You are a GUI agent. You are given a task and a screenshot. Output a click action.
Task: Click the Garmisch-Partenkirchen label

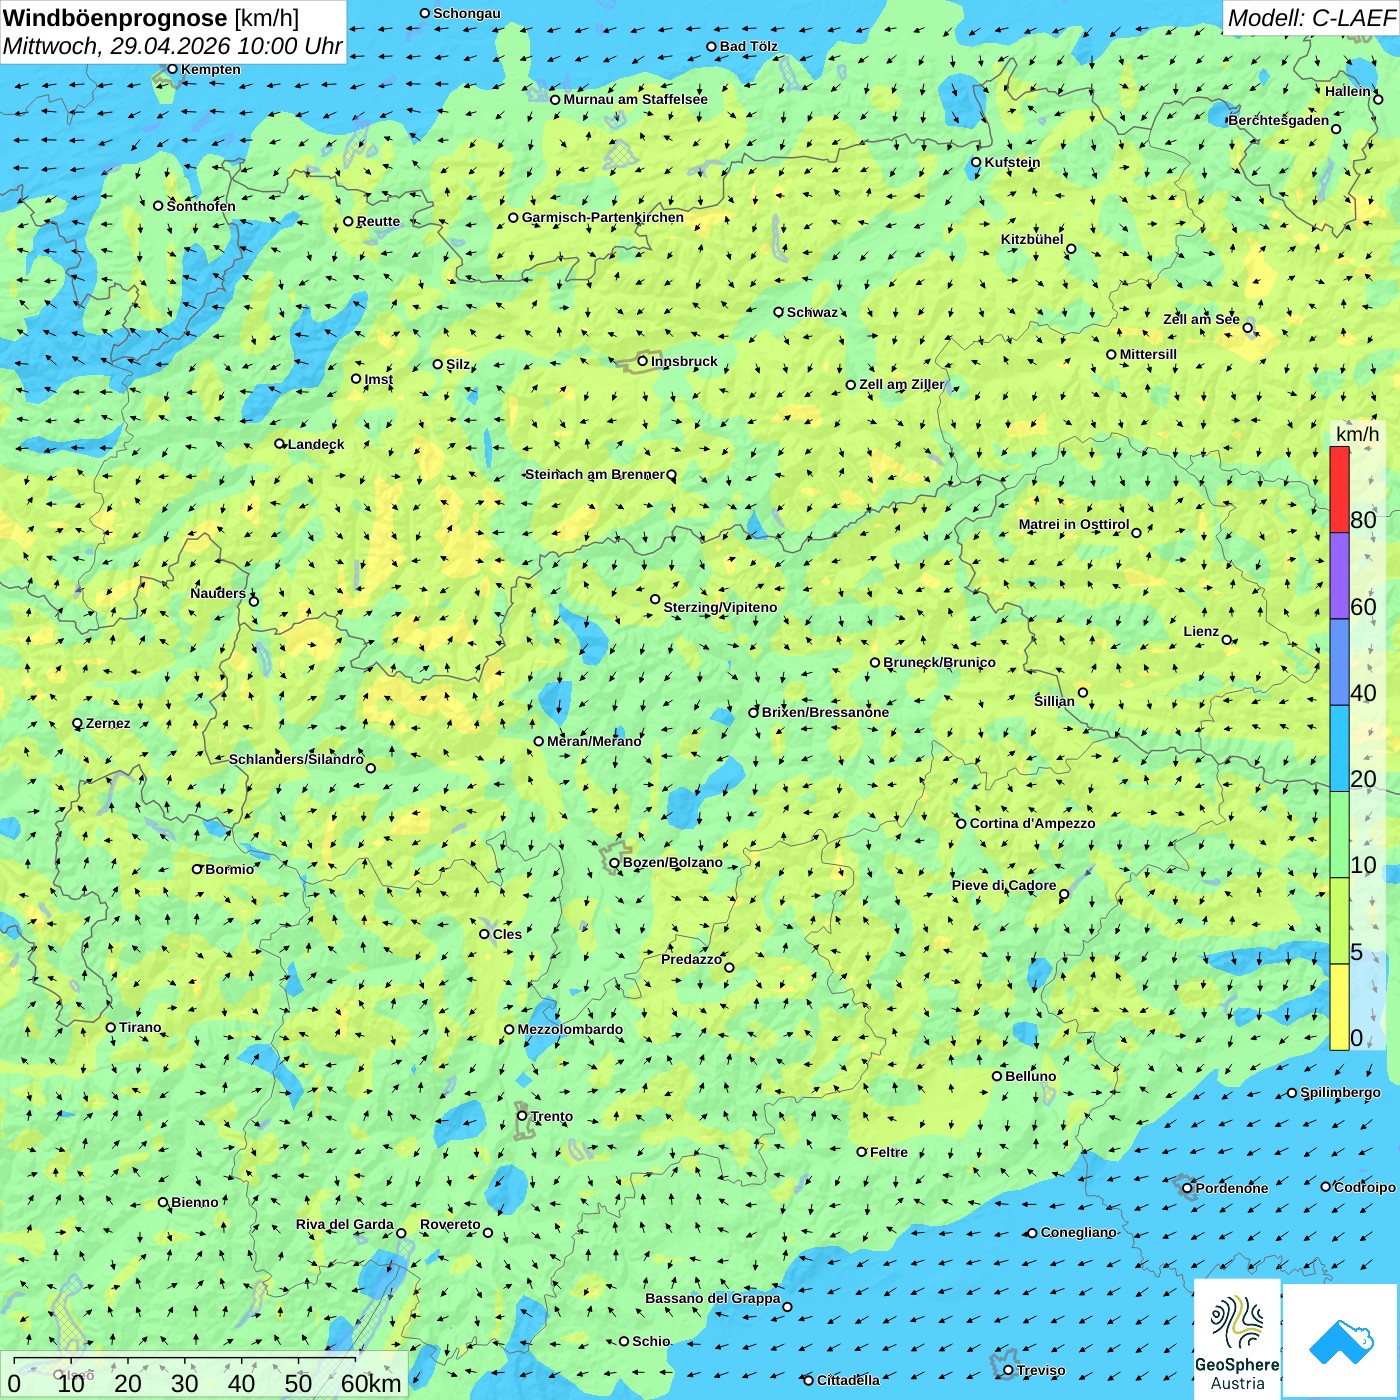click(x=603, y=217)
